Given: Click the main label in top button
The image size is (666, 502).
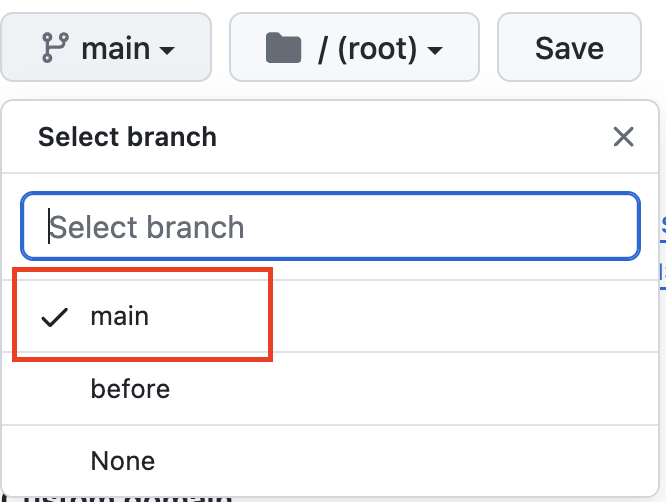Looking at the screenshot, I should [x=116, y=49].
